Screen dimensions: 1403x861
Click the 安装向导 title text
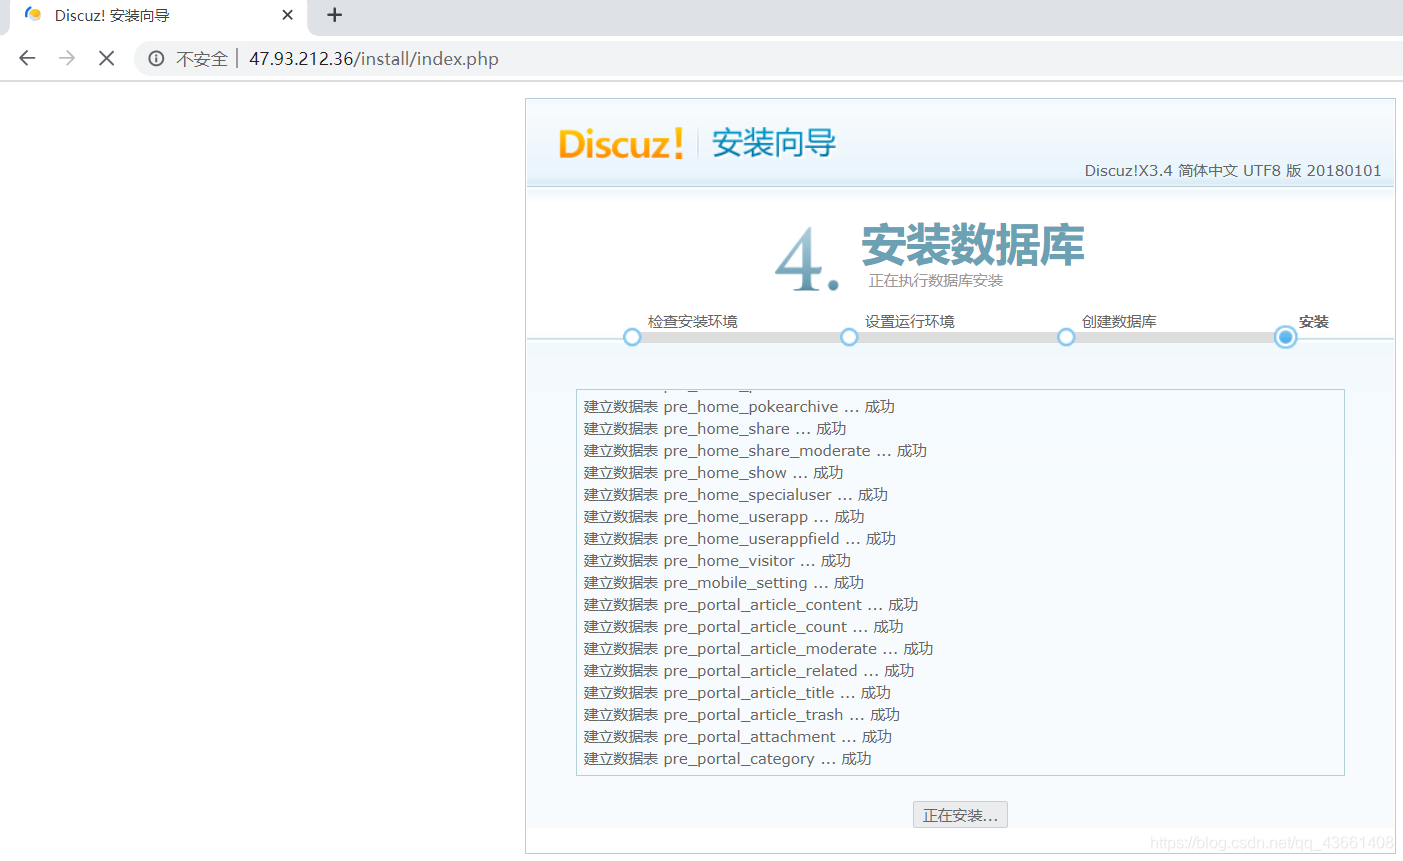pyautogui.click(x=774, y=144)
